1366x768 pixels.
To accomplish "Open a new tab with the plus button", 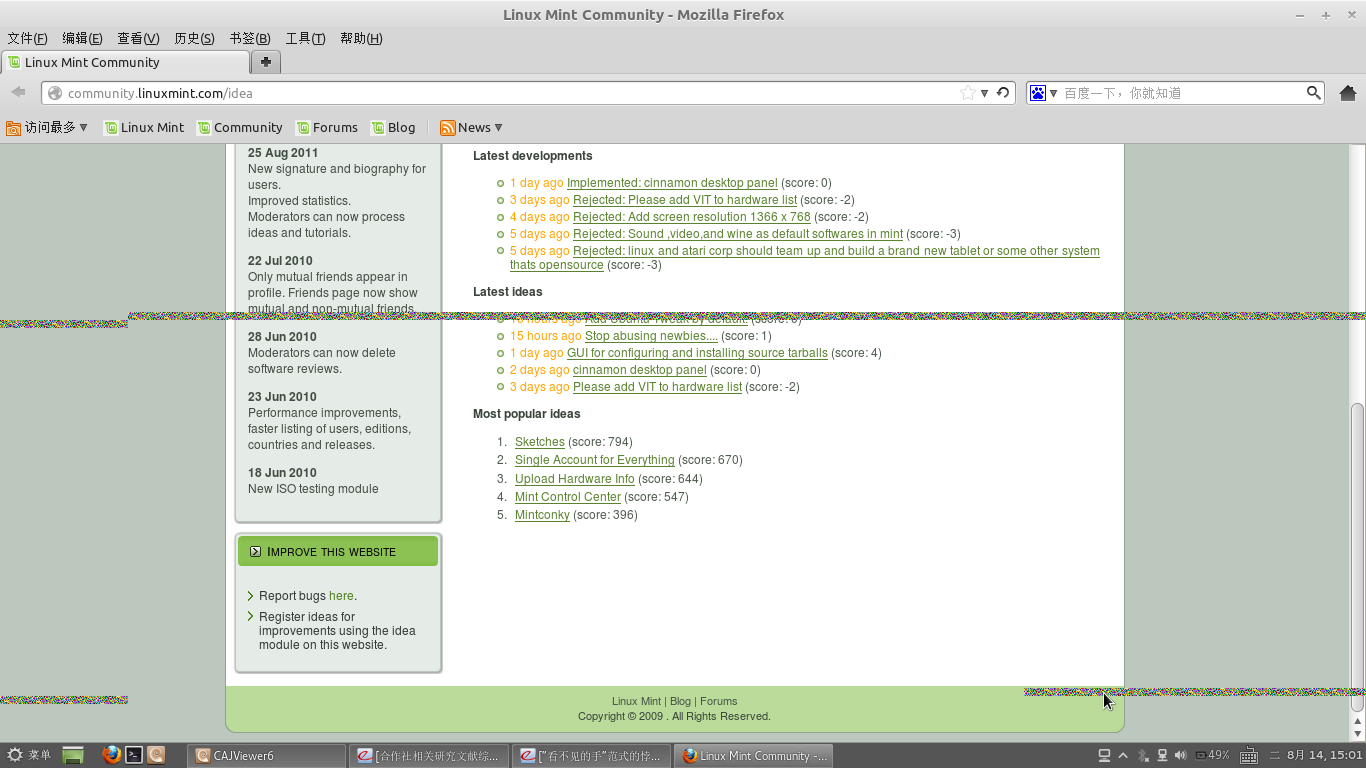I will point(265,62).
